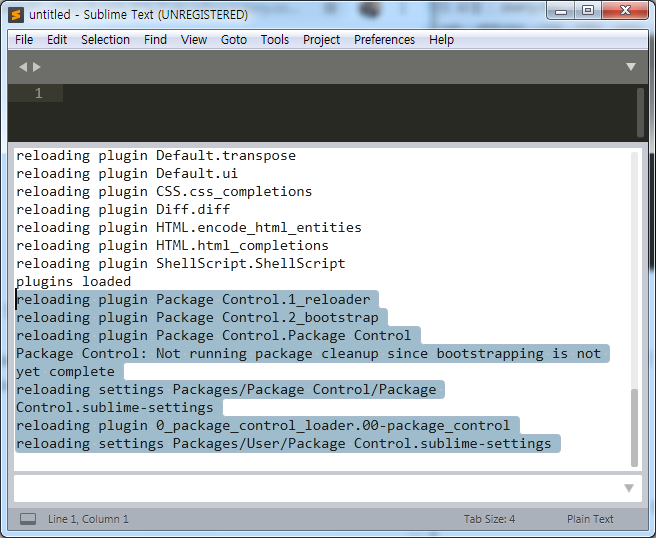The width and height of the screenshot is (656, 538).
Task: Go to previous tab with left arrow
Action: (x=23, y=67)
